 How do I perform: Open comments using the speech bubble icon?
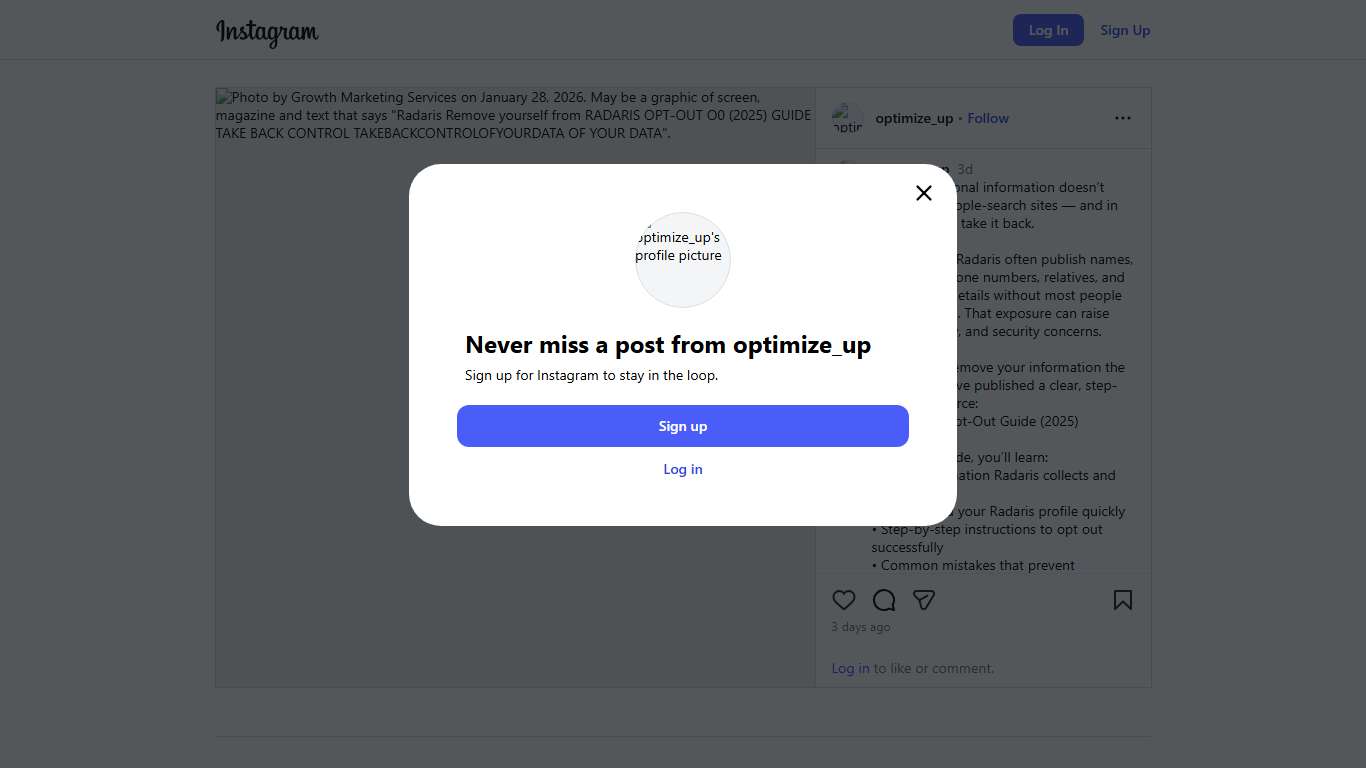click(884, 600)
